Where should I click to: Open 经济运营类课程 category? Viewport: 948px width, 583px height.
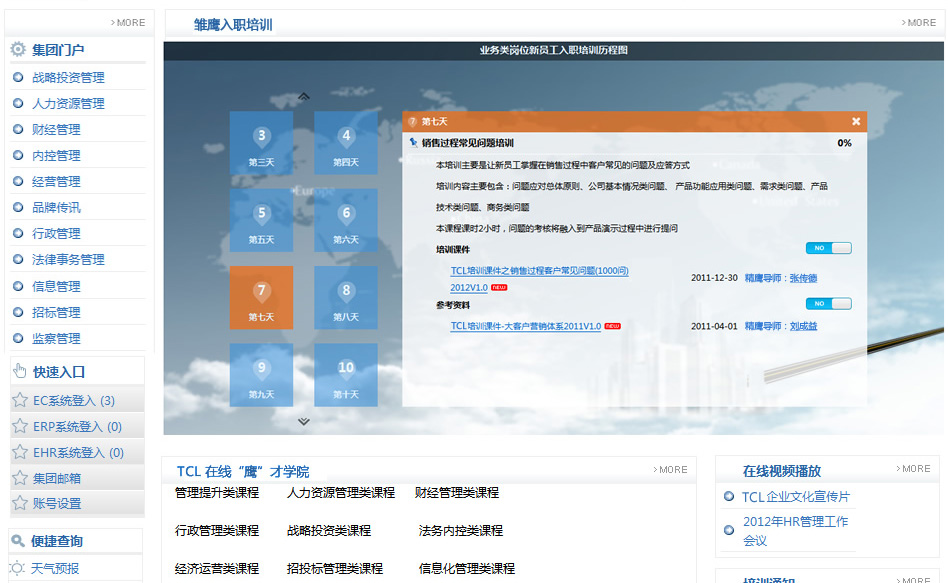[x=216, y=569]
